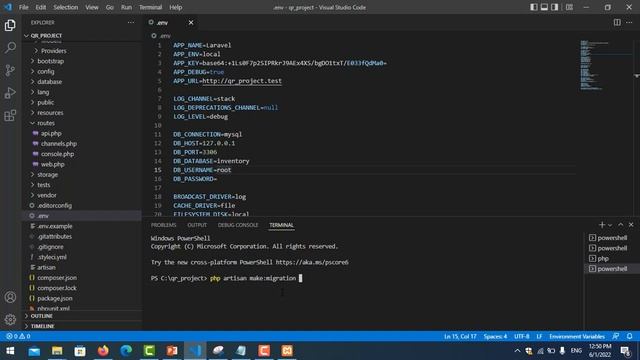Open the Accounts icon in activity bar
This screenshot has height=360, width=640.
click(x=10, y=297)
